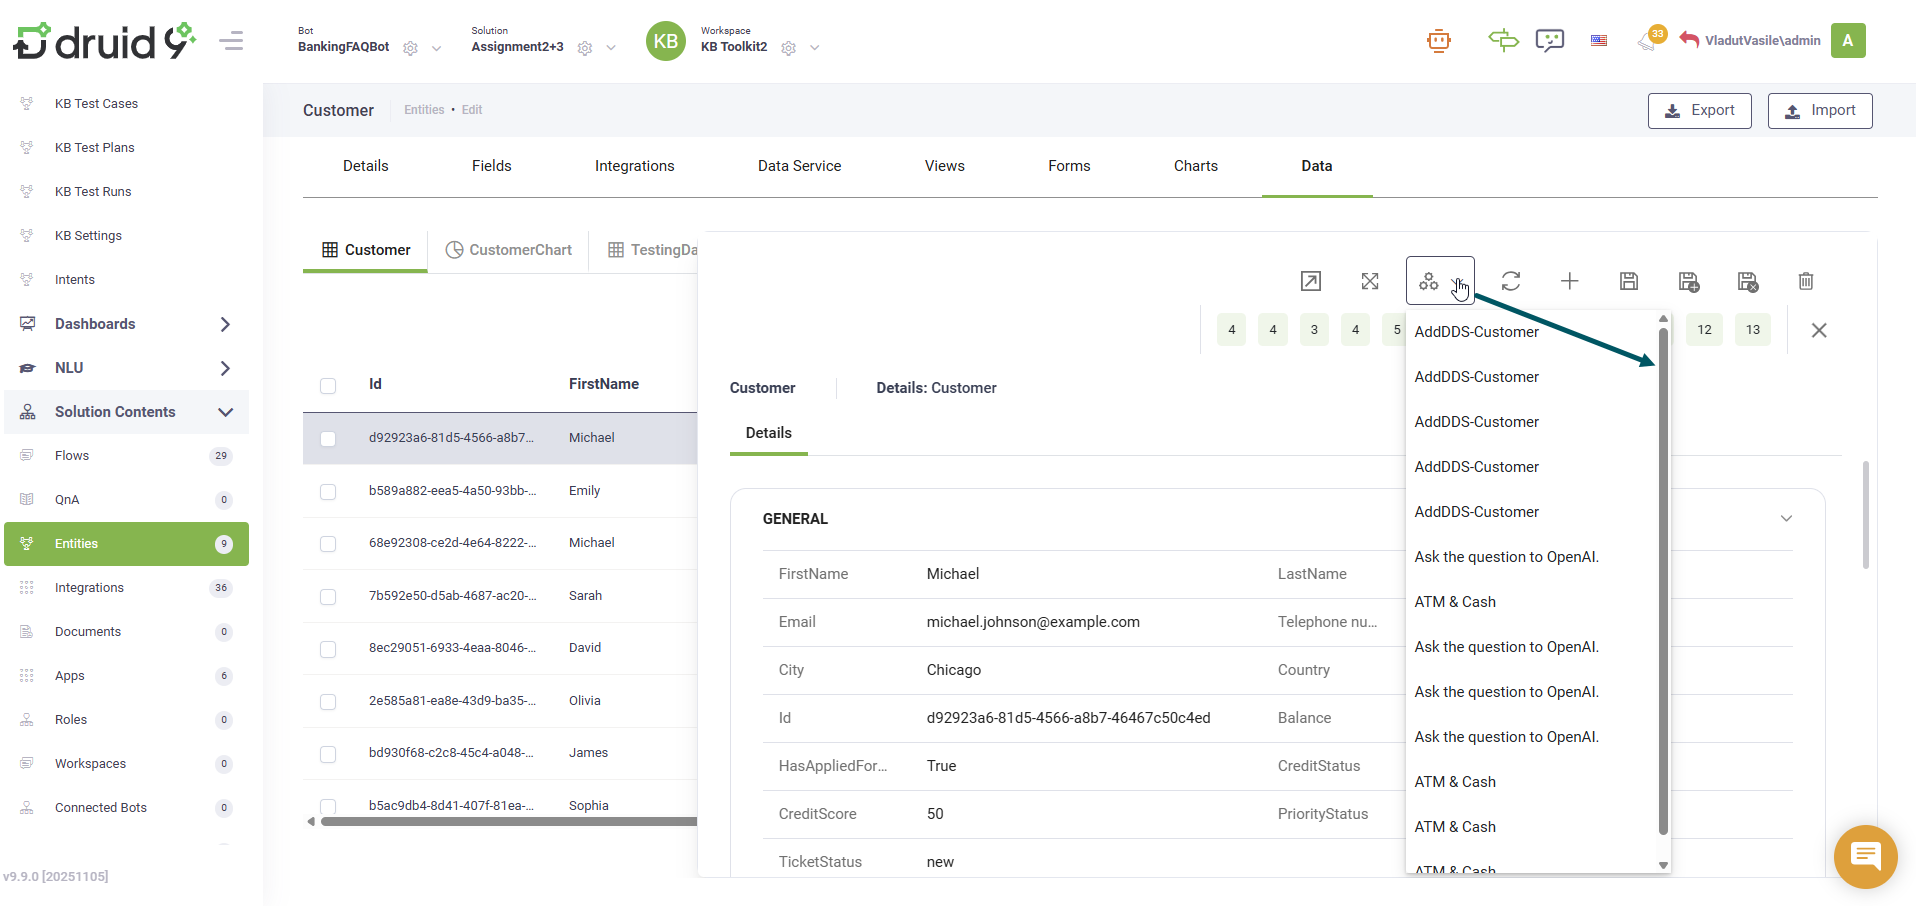Click the orange robot icon in header

(x=1438, y=41)
